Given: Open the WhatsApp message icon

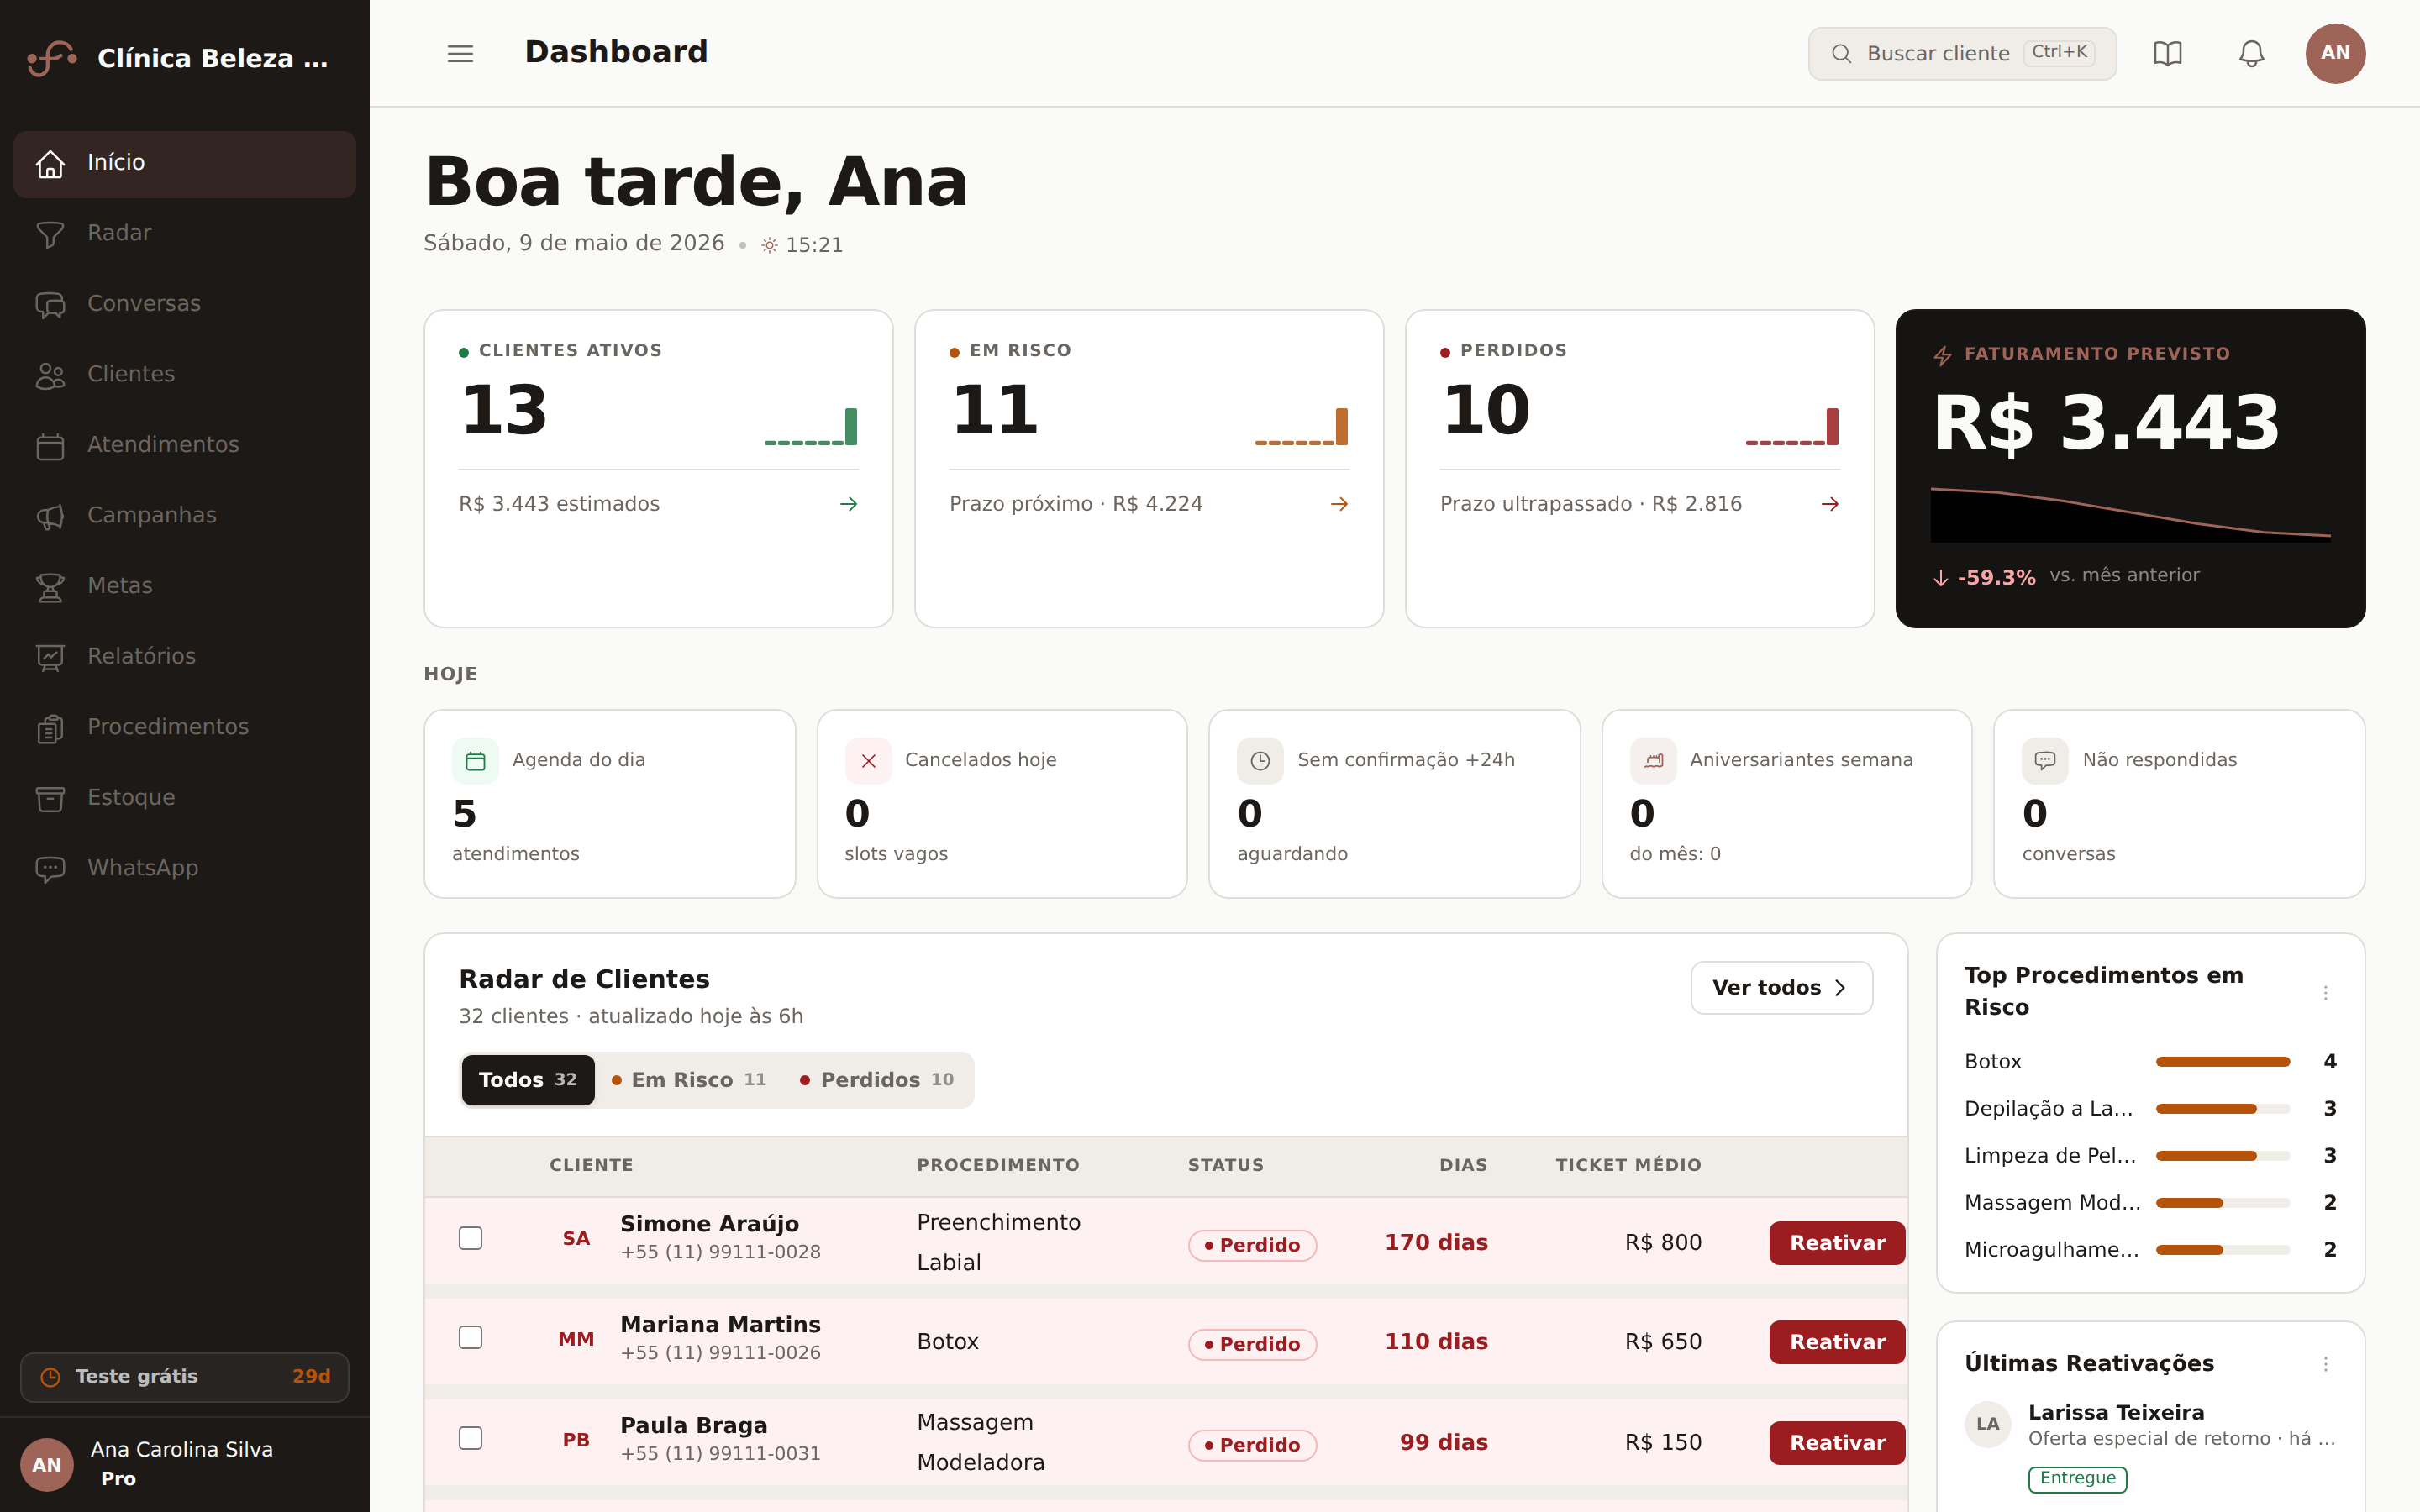Looking at the screenshot, I should pos(50,869).
